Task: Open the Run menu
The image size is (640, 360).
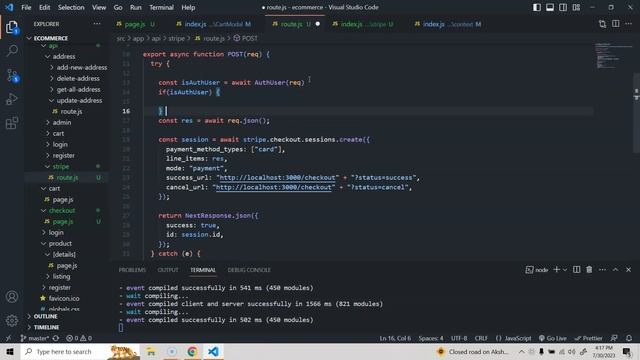Action: click(136, 7)
